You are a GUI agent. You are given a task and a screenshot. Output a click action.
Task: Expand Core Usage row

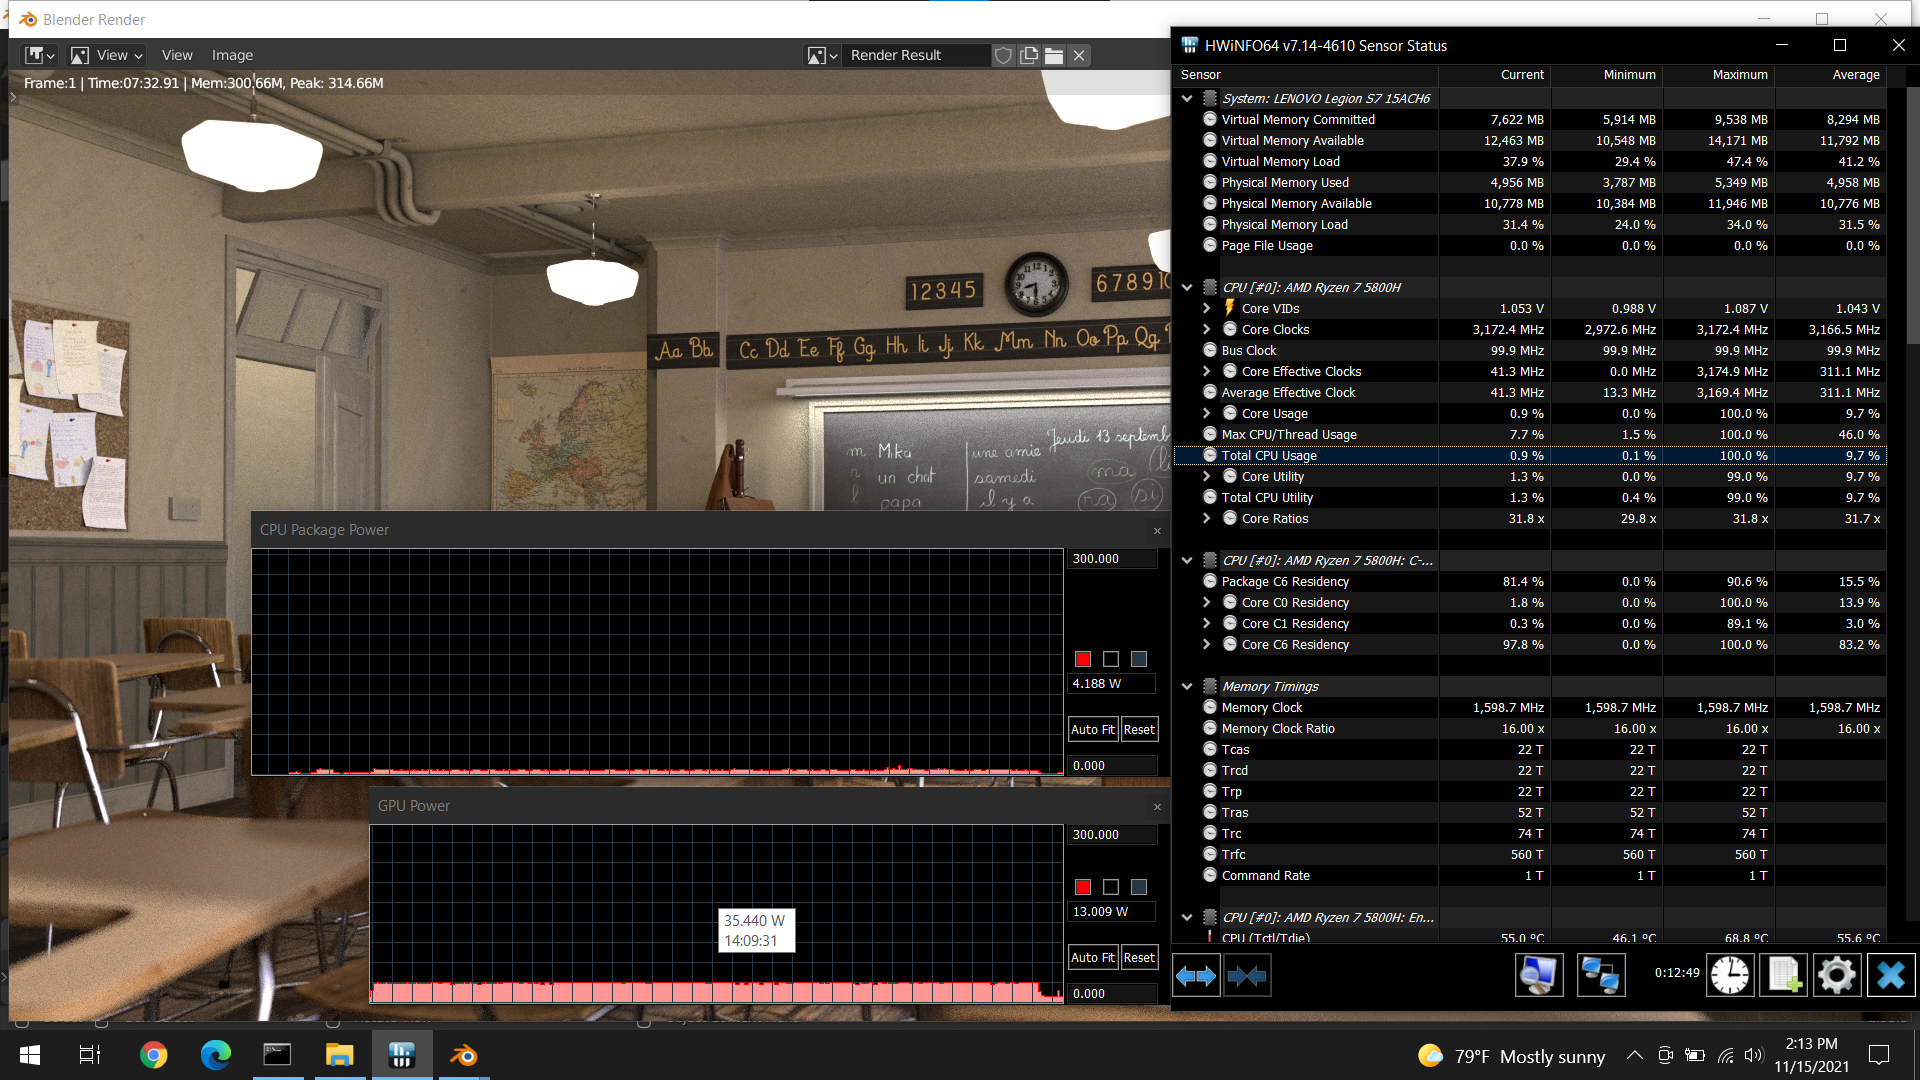(1207, 413)
